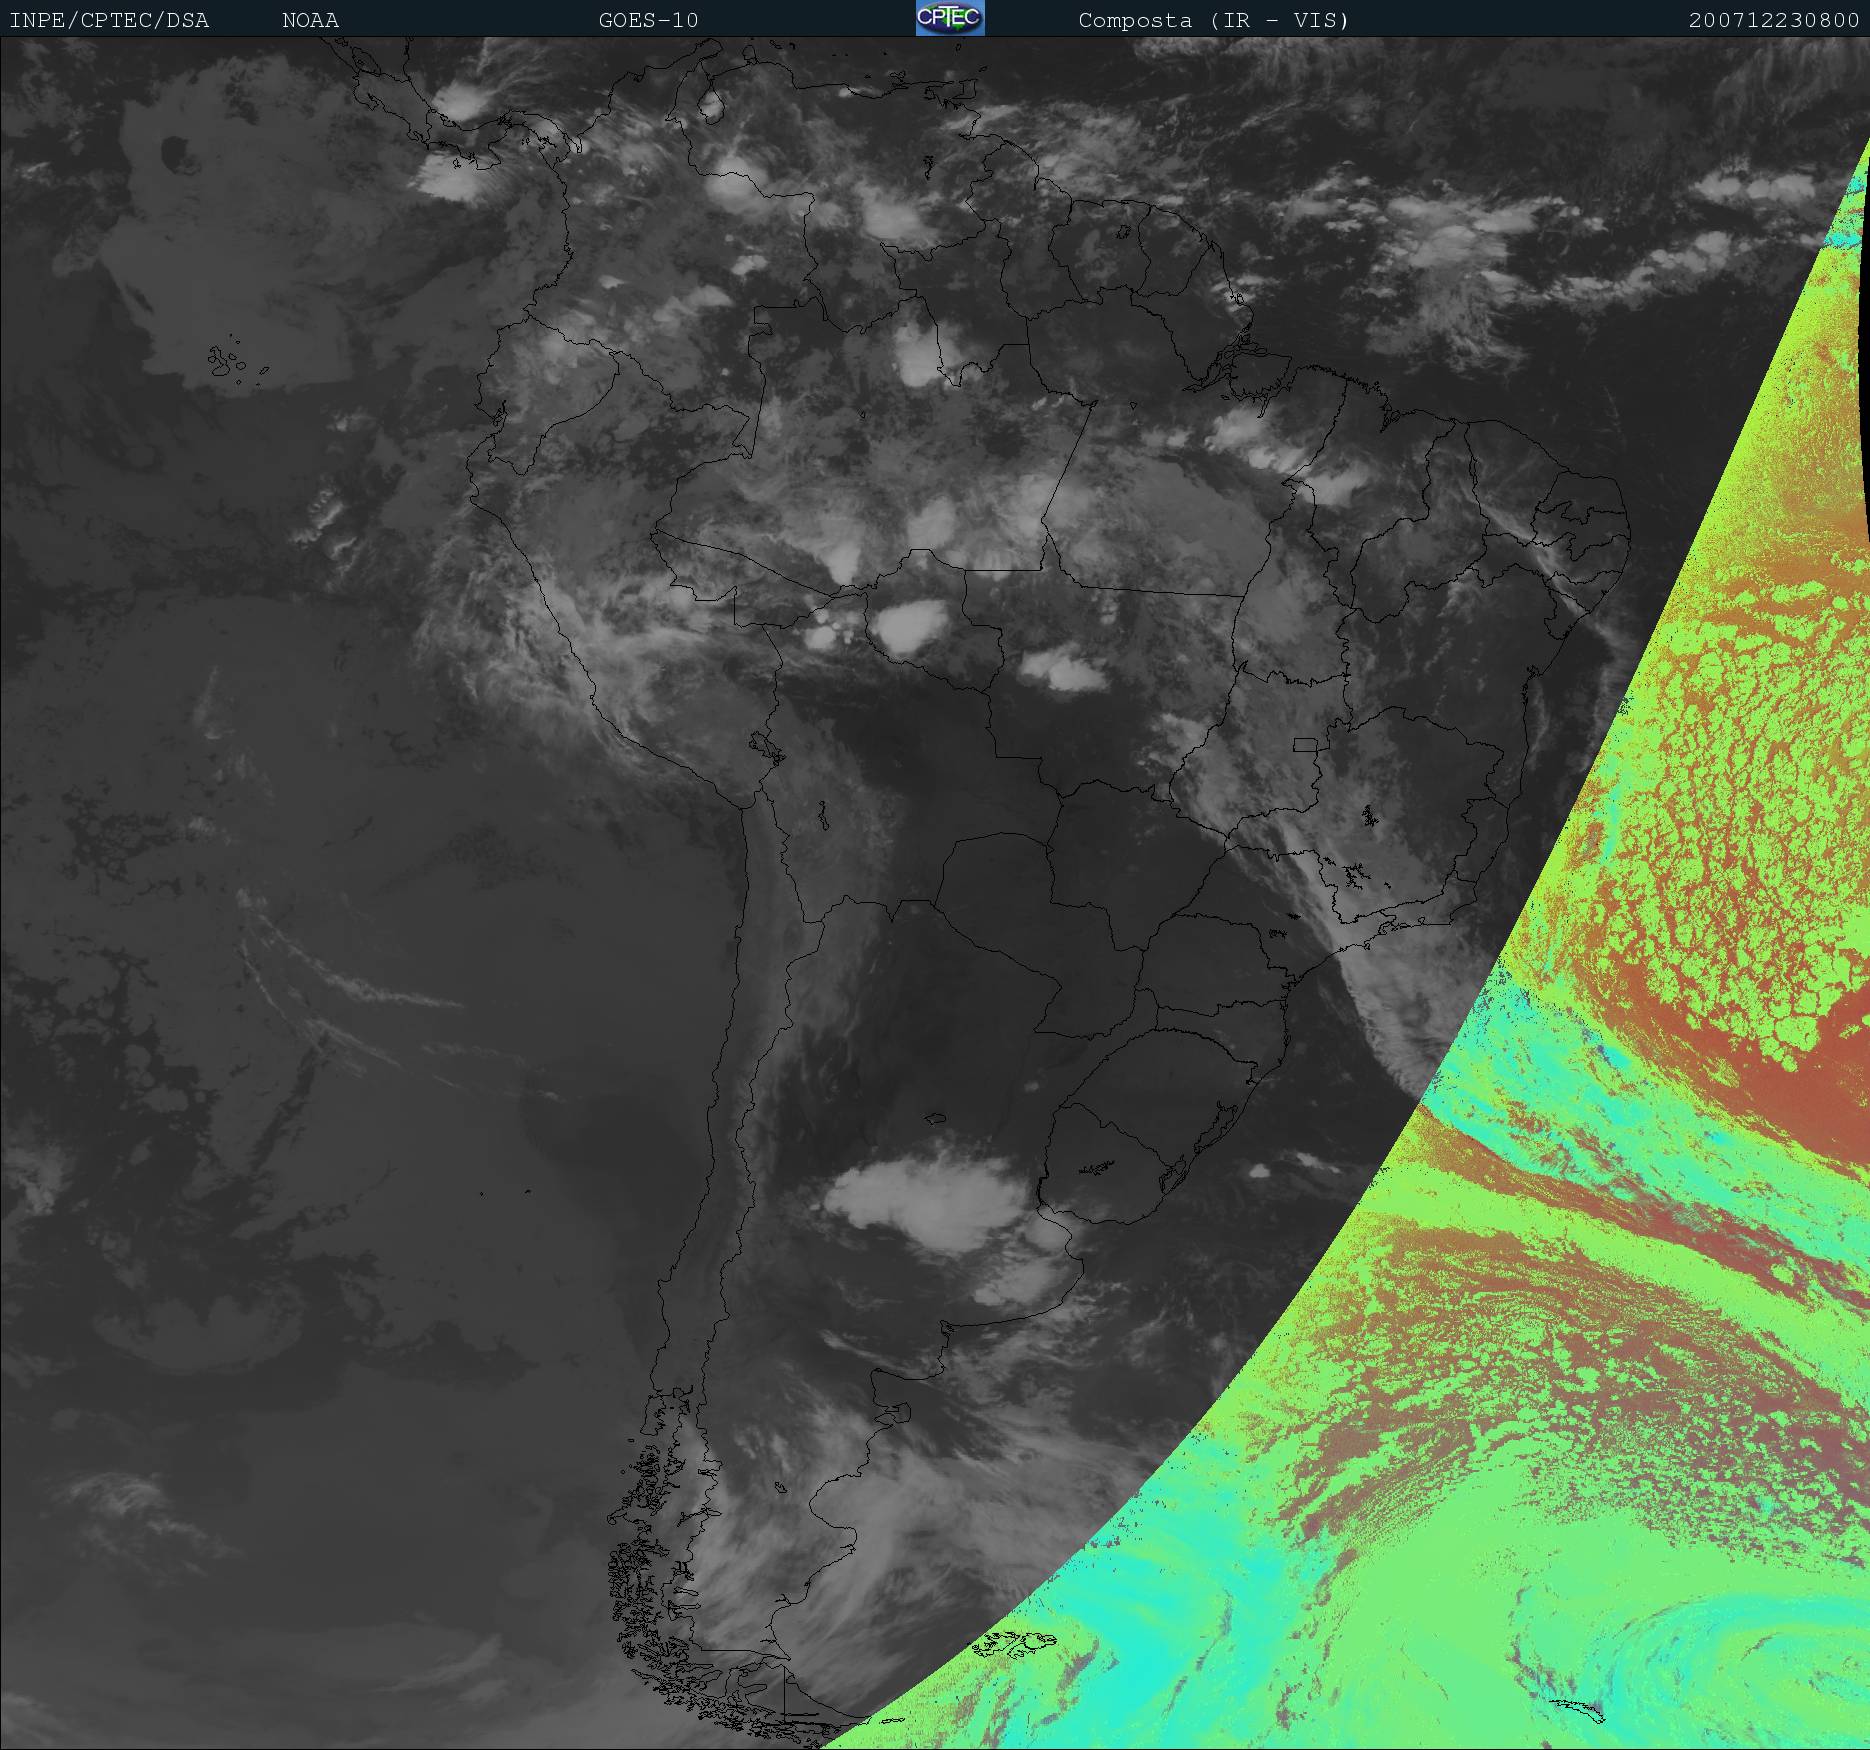
Task: Click the 200712230800 timestamp
Action: 1774,20
